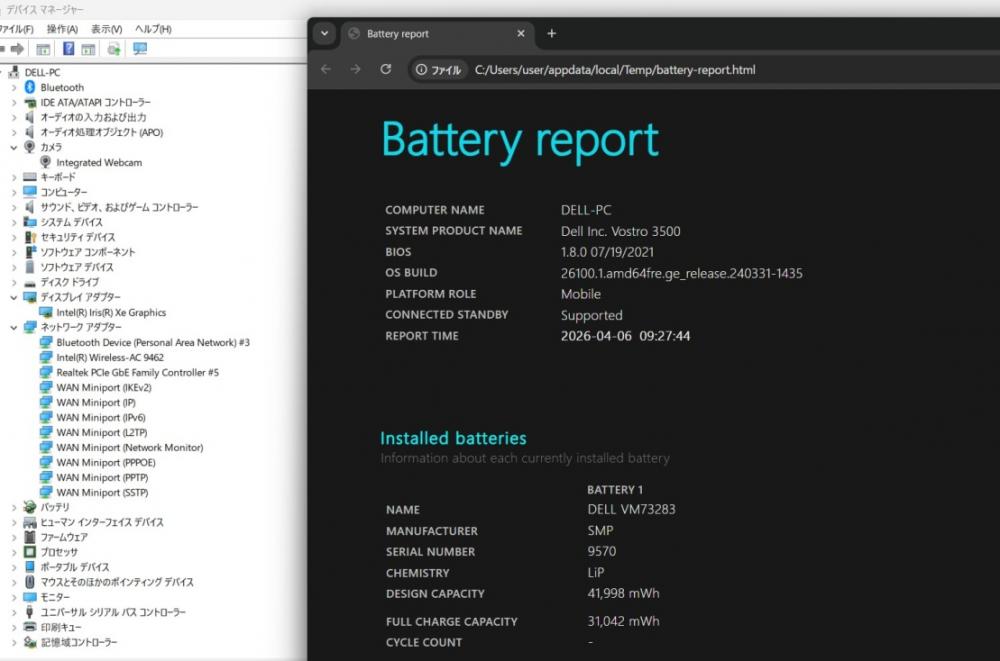
Task: Open the browser tab search dropdown arrow
Action: (324, 33)
